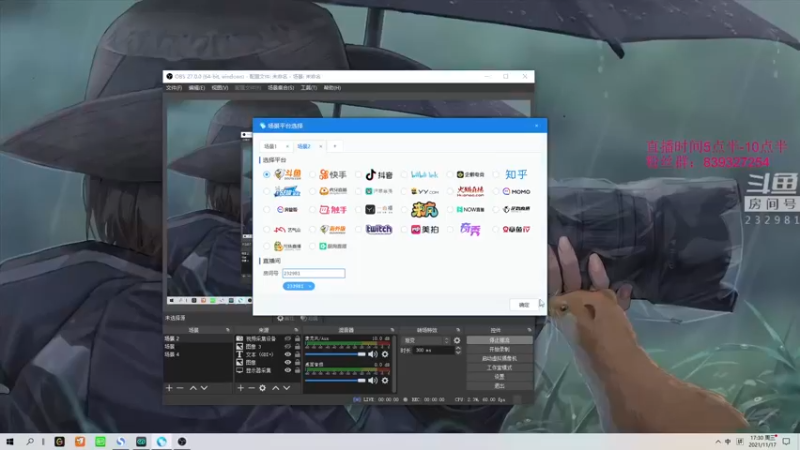Open the 编辑(E) menu in OBS
This screenshot has height=450, width=800.
click(x=196, y=88)
